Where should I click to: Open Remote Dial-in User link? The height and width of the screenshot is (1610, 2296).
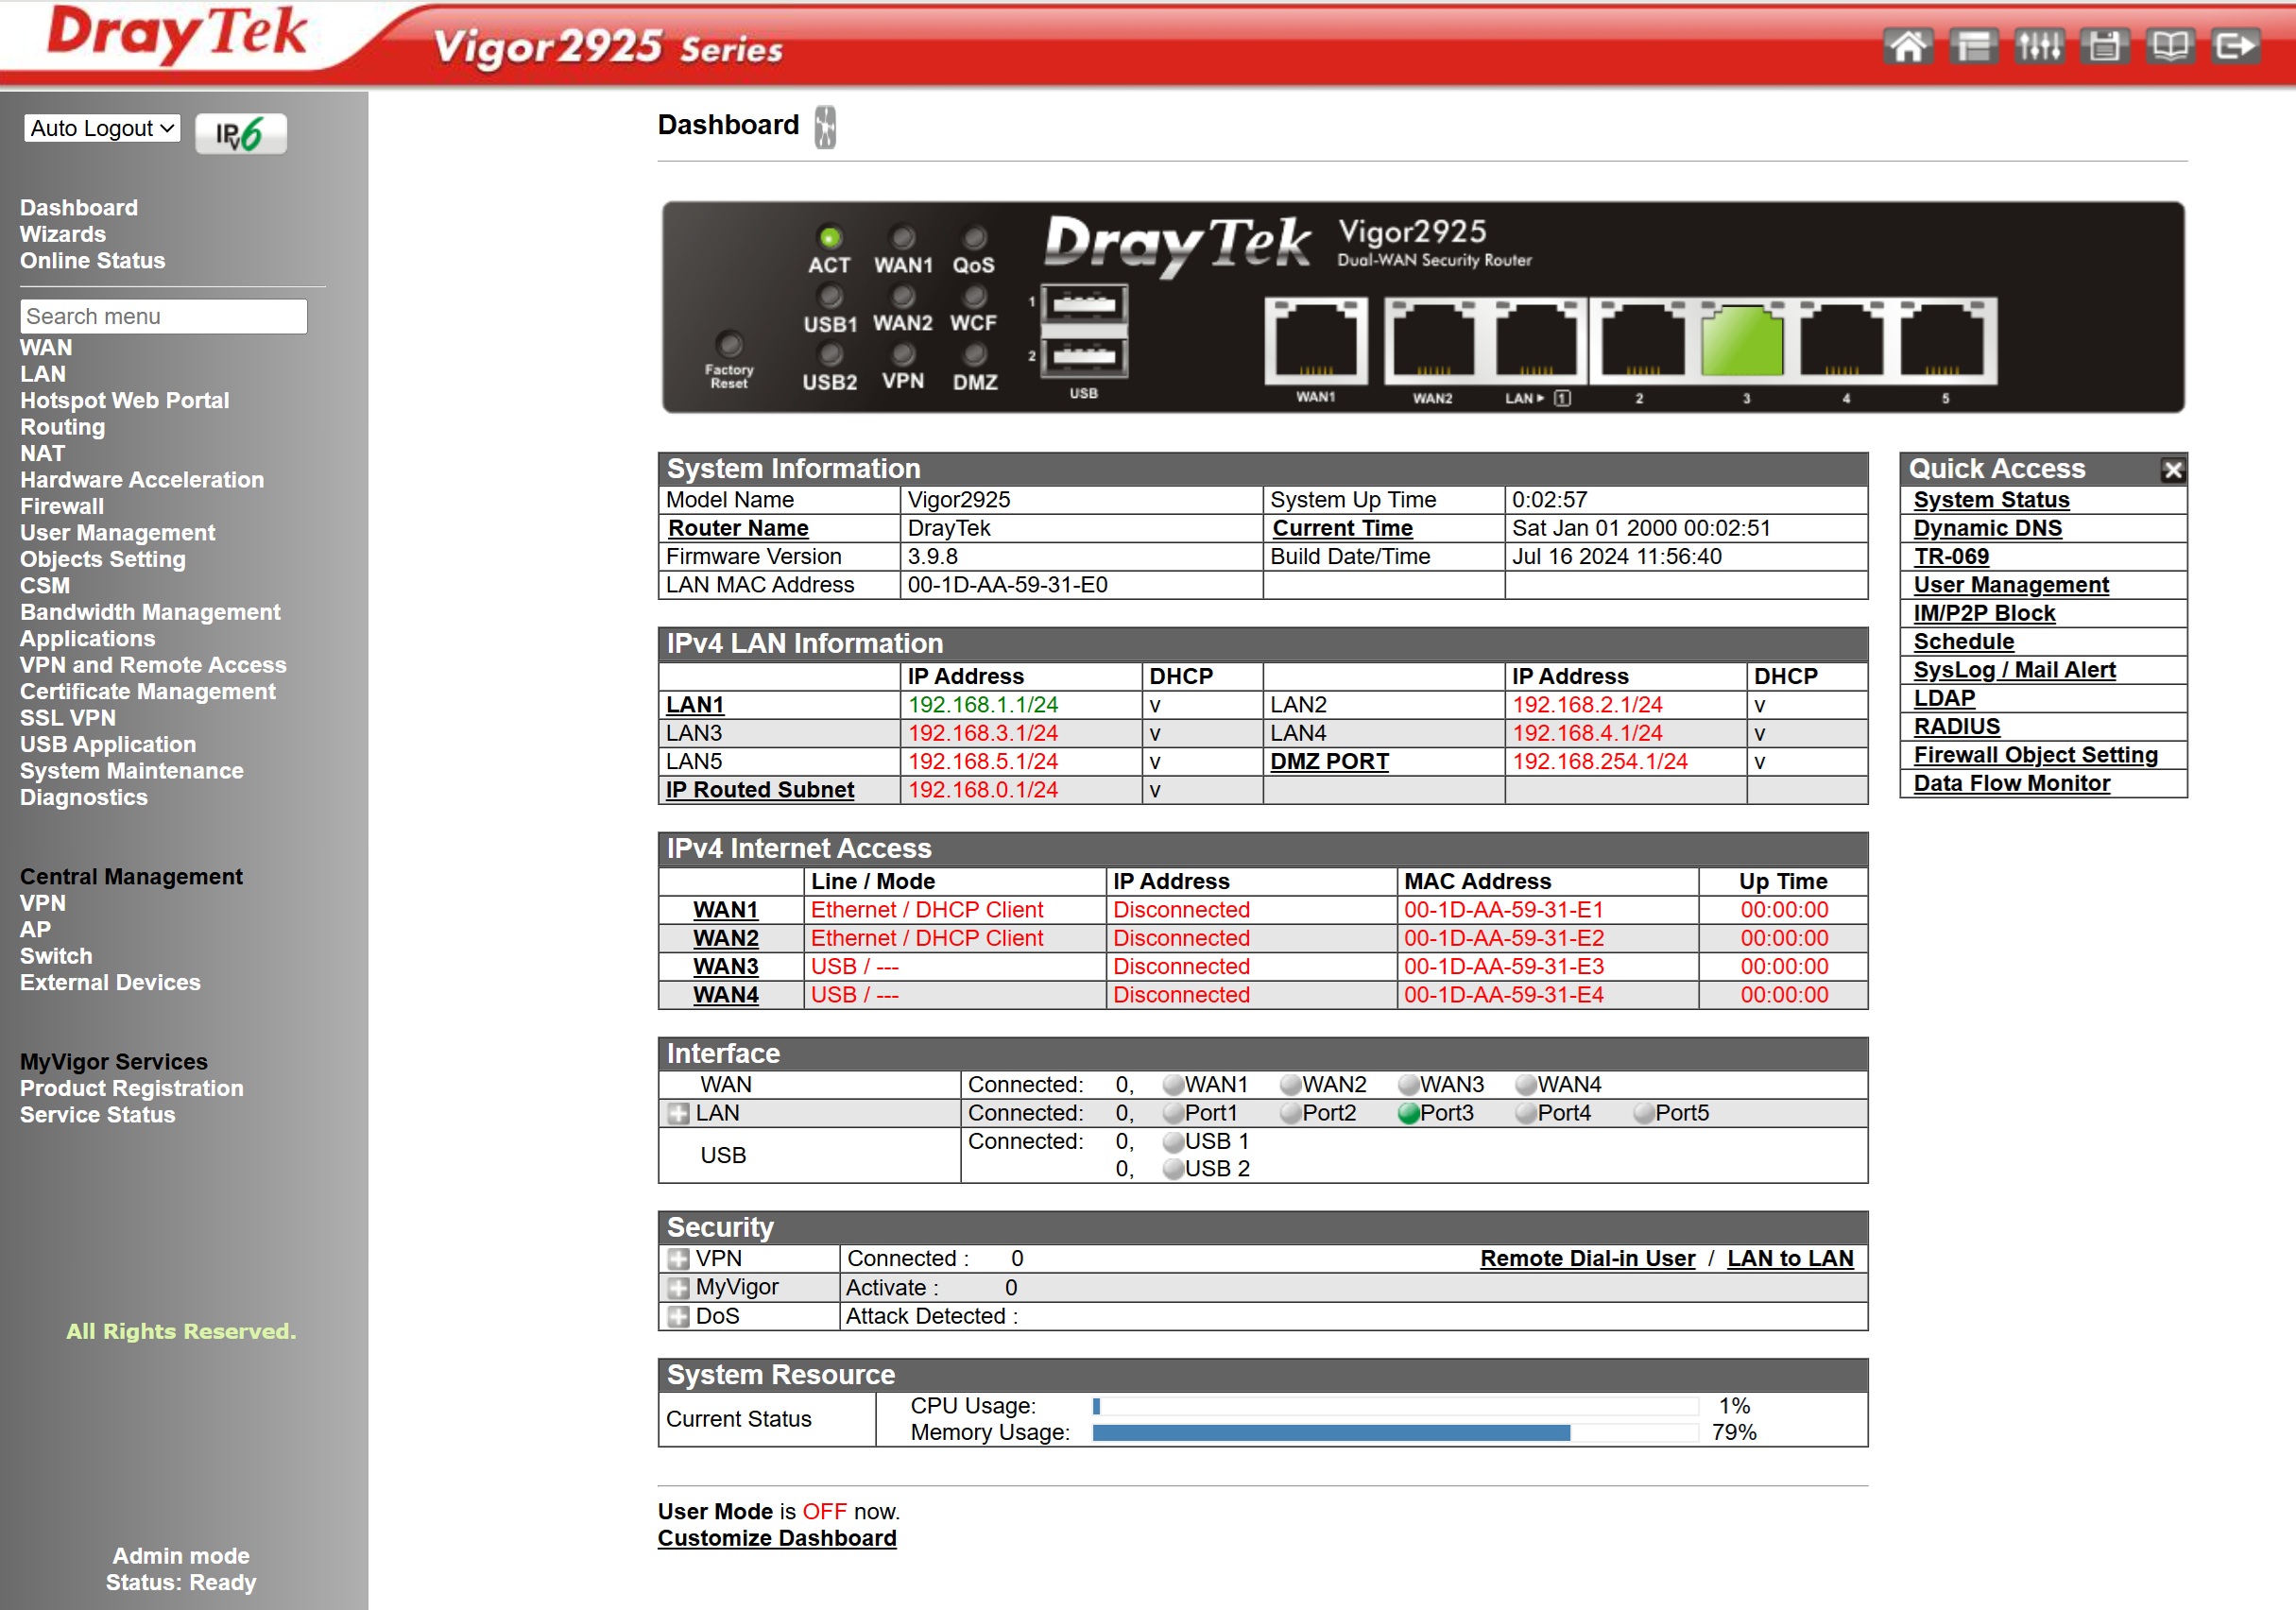[x=1588, y=1259]
